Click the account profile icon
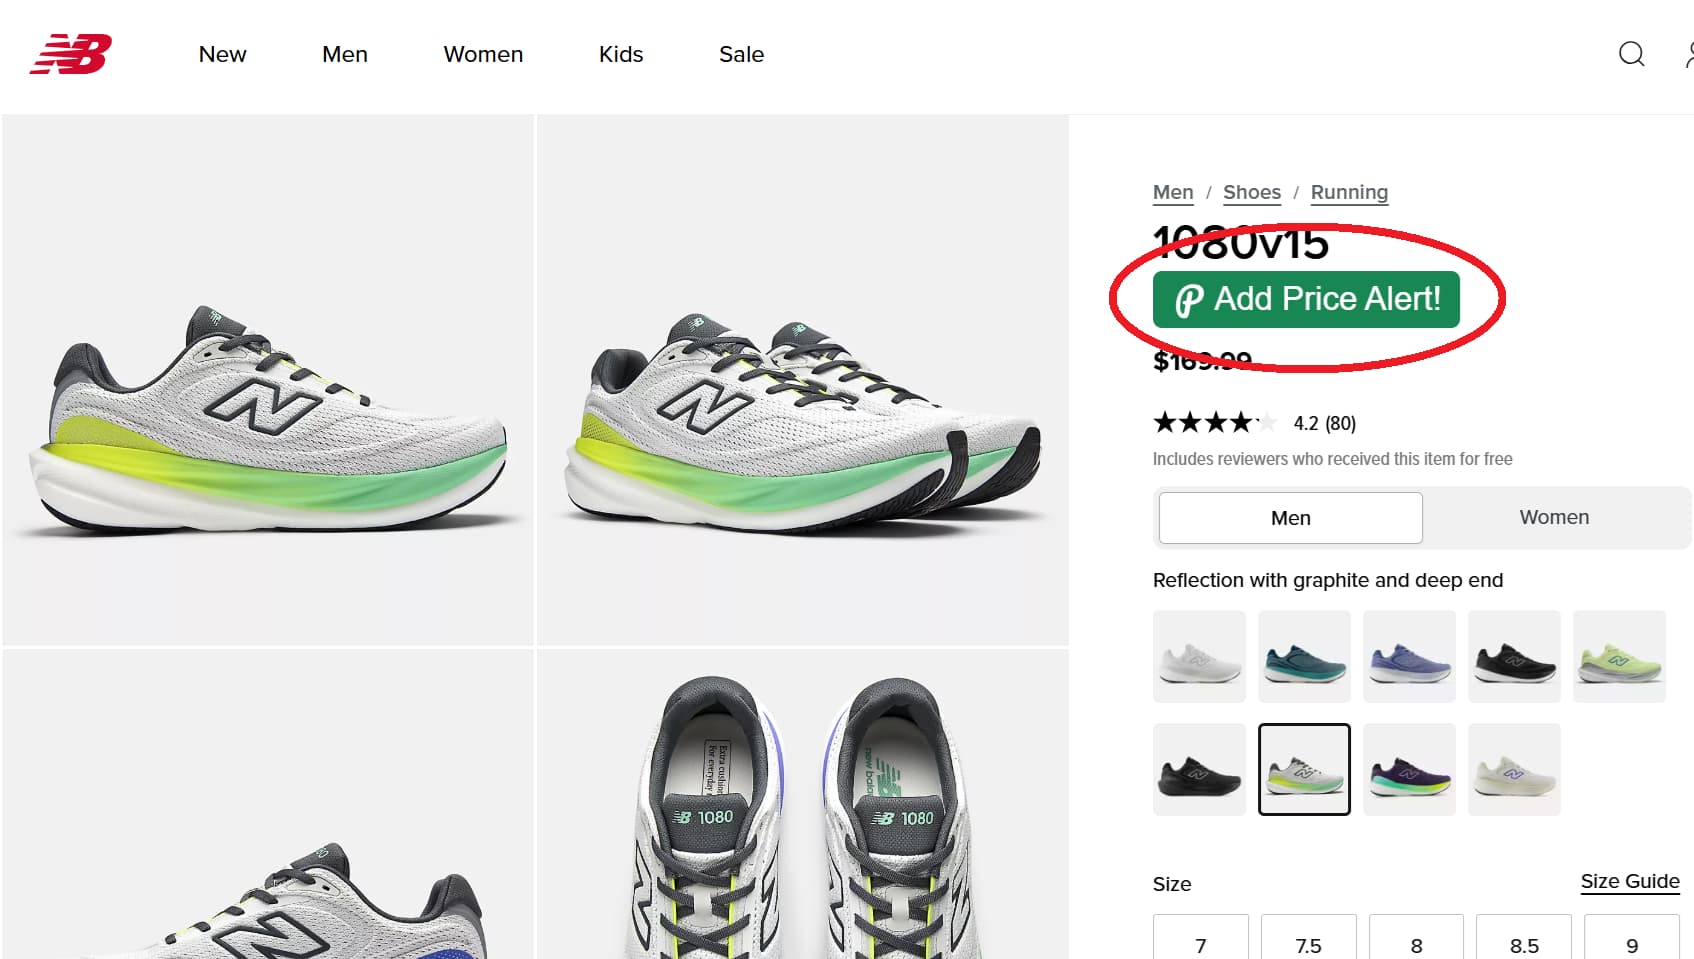The height and width of the screenshot is (959, 1694). pos(1689,55)
